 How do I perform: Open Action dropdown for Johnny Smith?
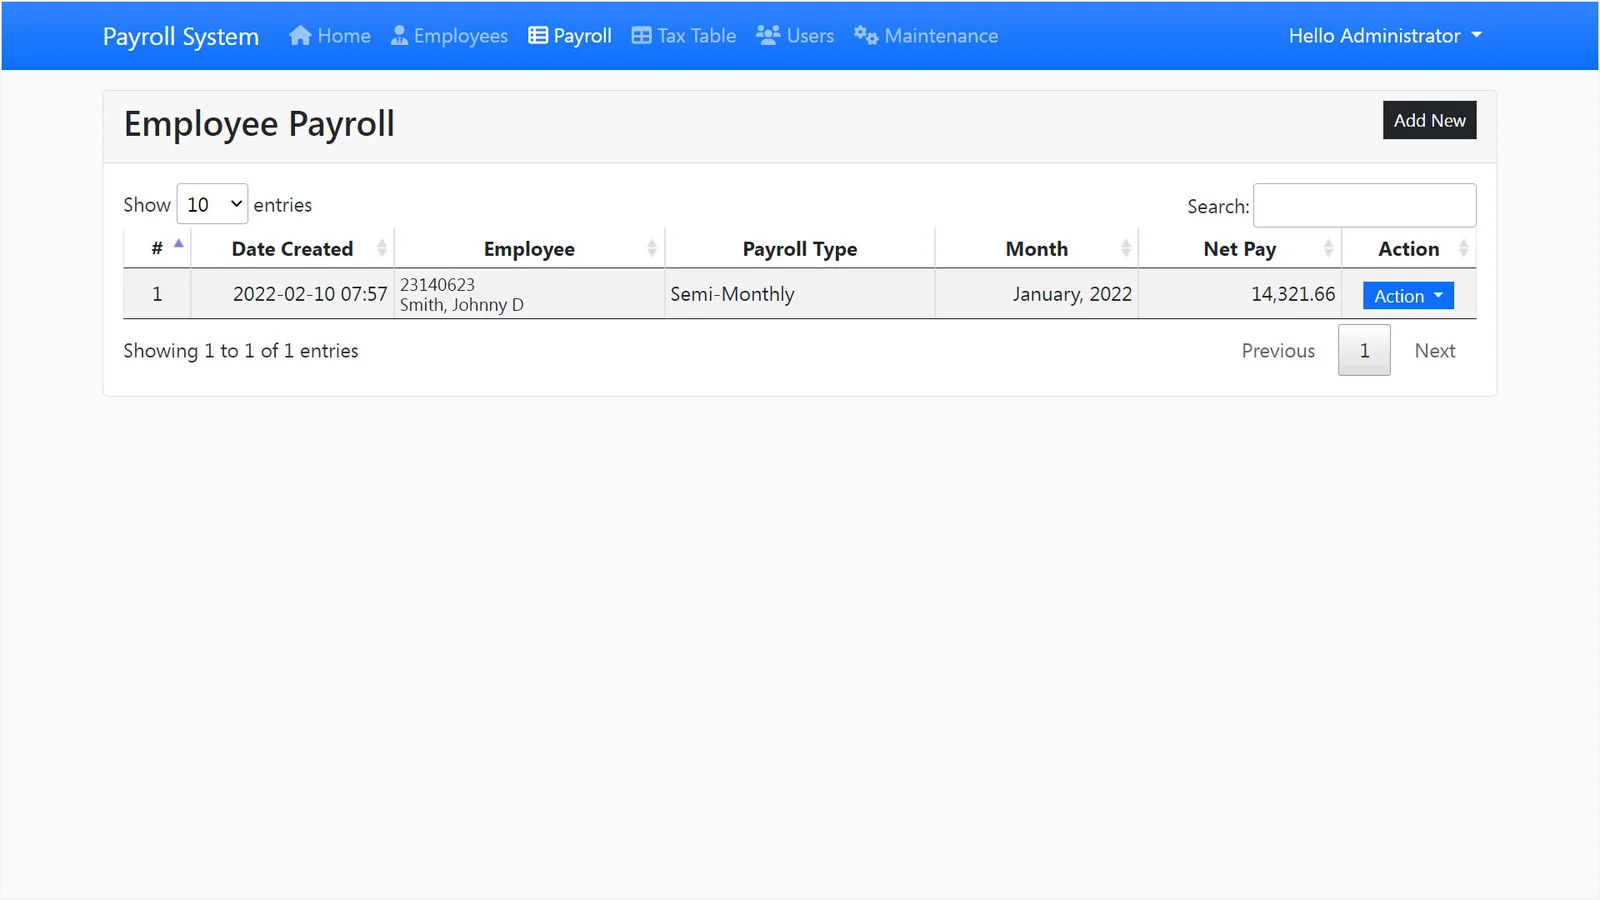(1408, 296)
